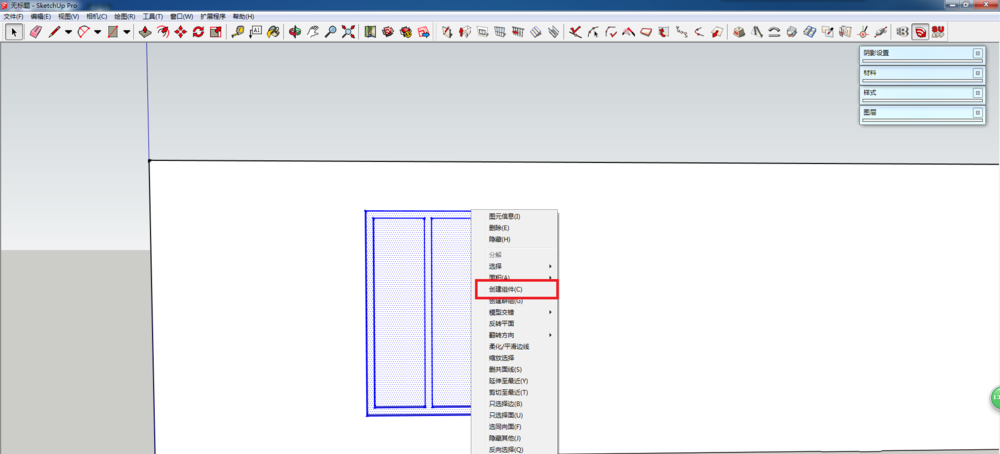Expand the 材料 panel
This screenshot has width=1000, height=454.
coord(978,73)
